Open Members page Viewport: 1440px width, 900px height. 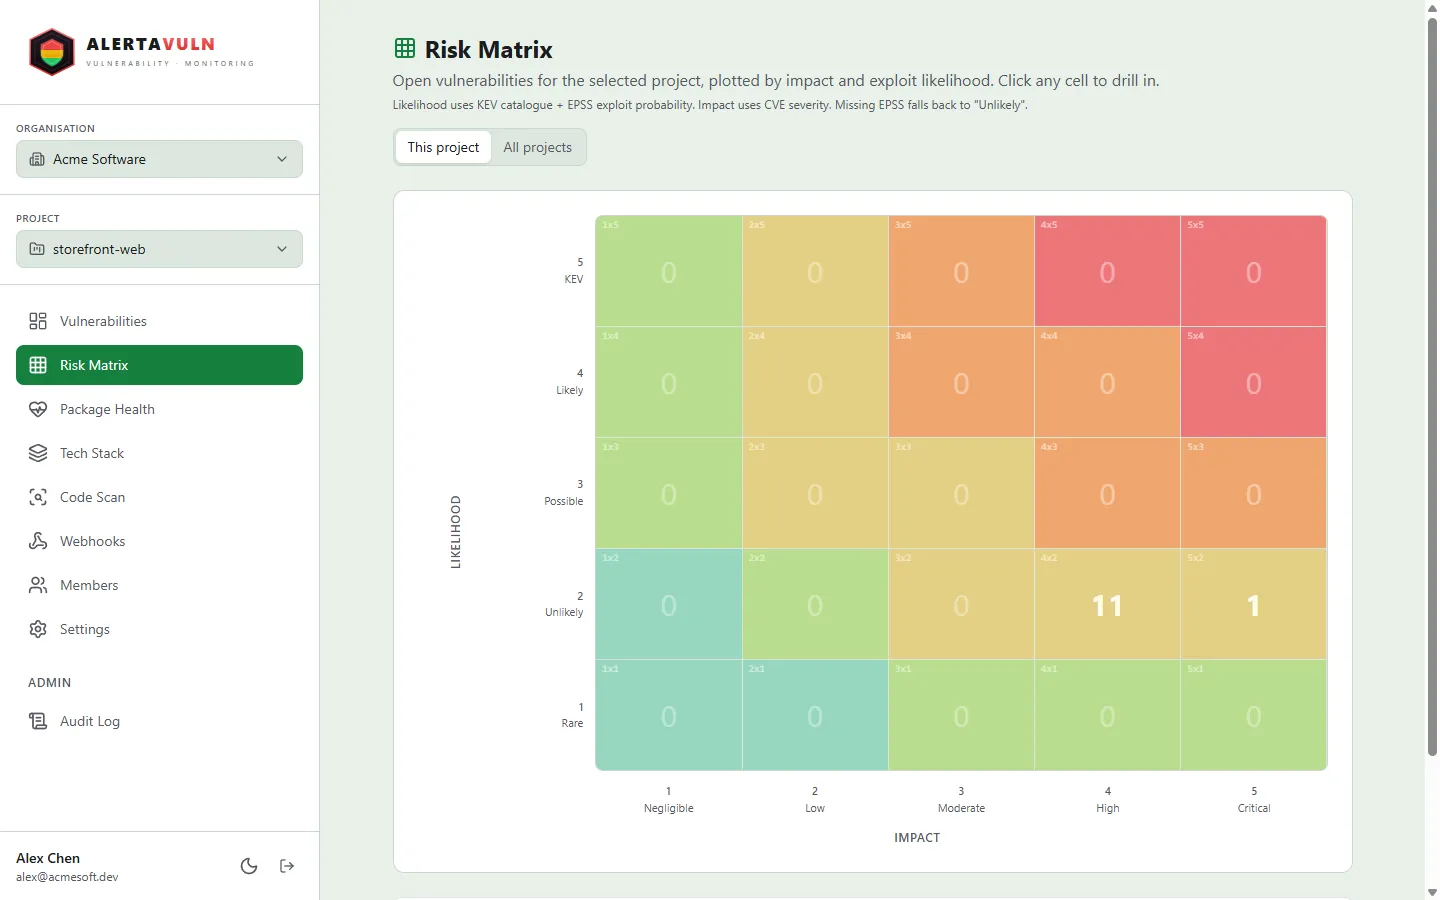click(159, 585)
